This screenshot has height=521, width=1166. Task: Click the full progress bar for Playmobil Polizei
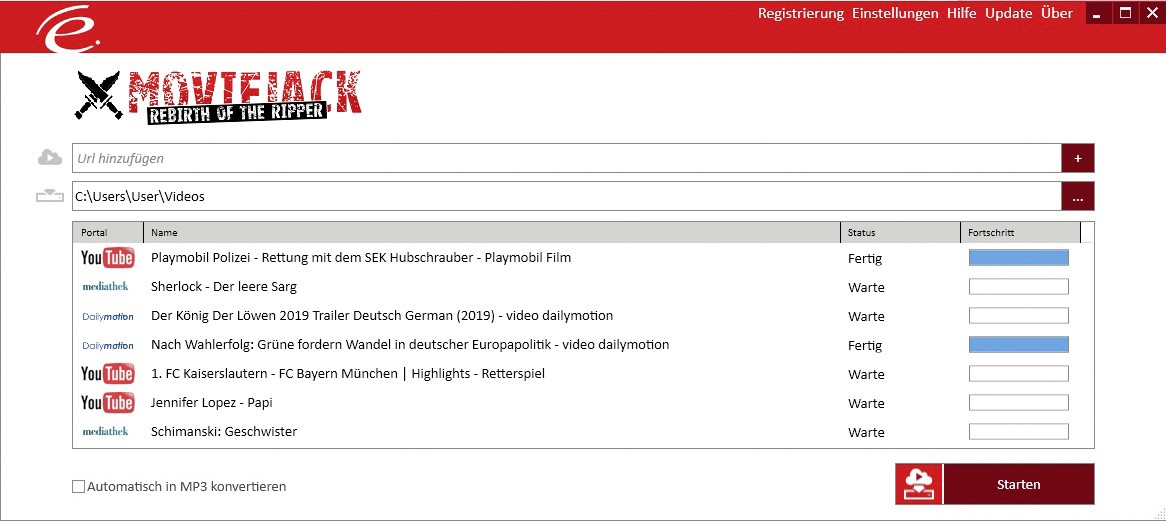tap(1019, 258)
